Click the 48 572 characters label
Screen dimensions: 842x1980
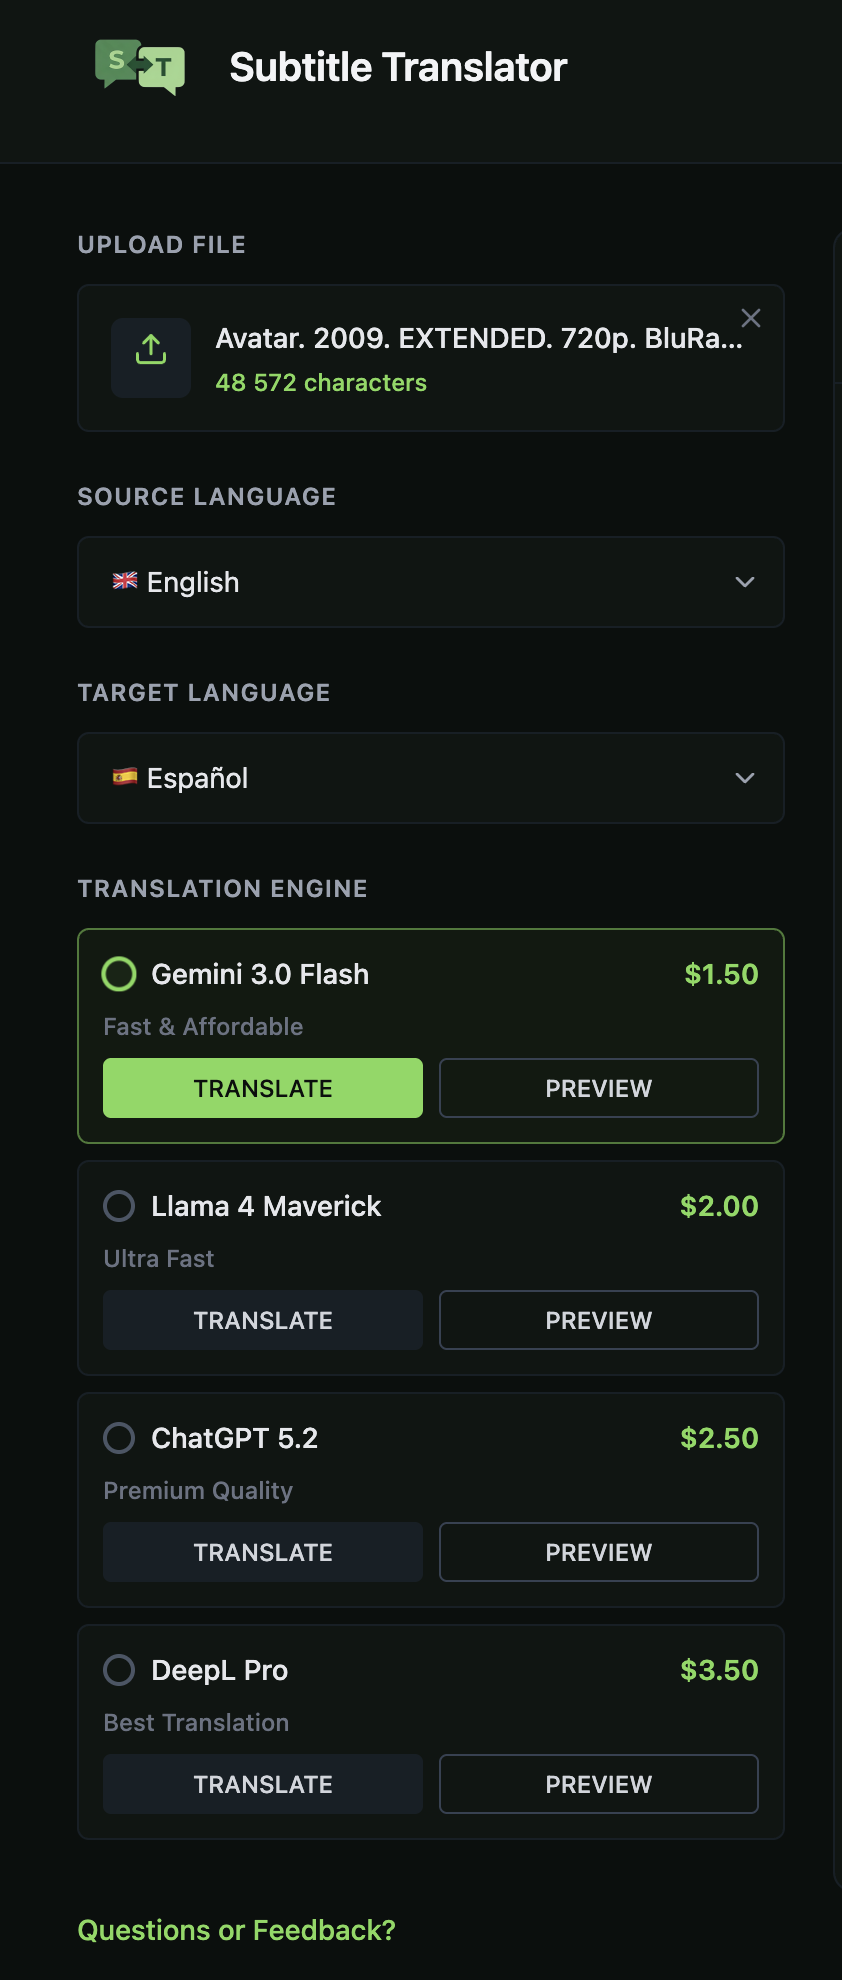tap(322, 382)
